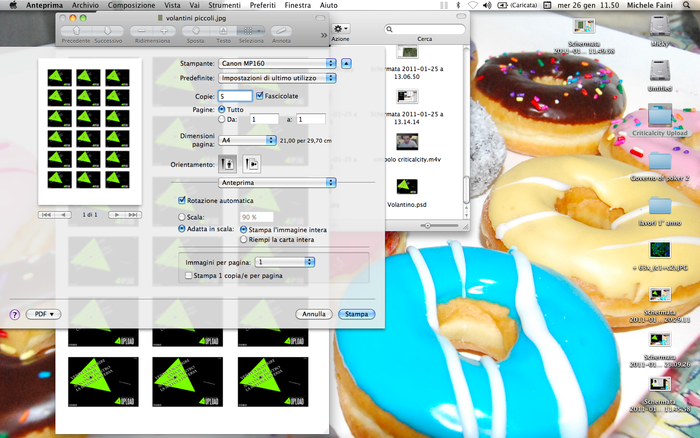Click the volume icon in menu bar
The height and width of the screenshot is (438, 700).
pos(487,5)
